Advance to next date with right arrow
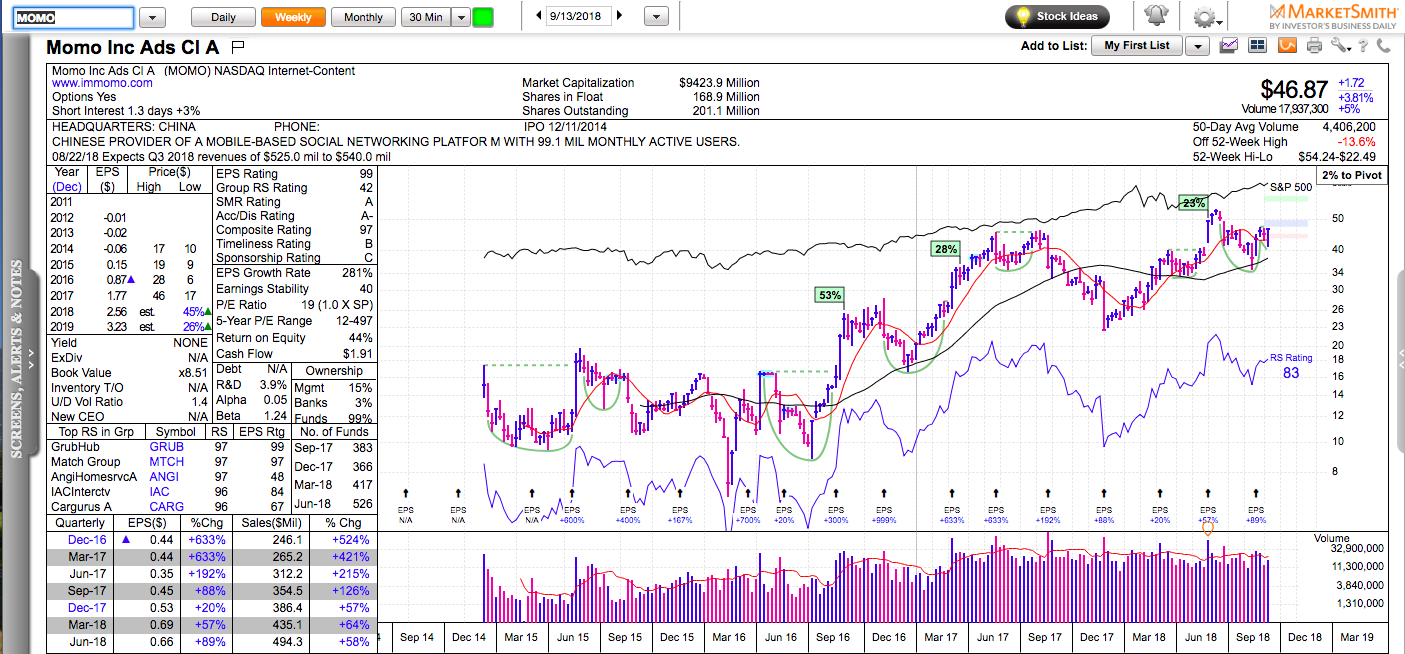The image size is (1405, 654). 619,16
